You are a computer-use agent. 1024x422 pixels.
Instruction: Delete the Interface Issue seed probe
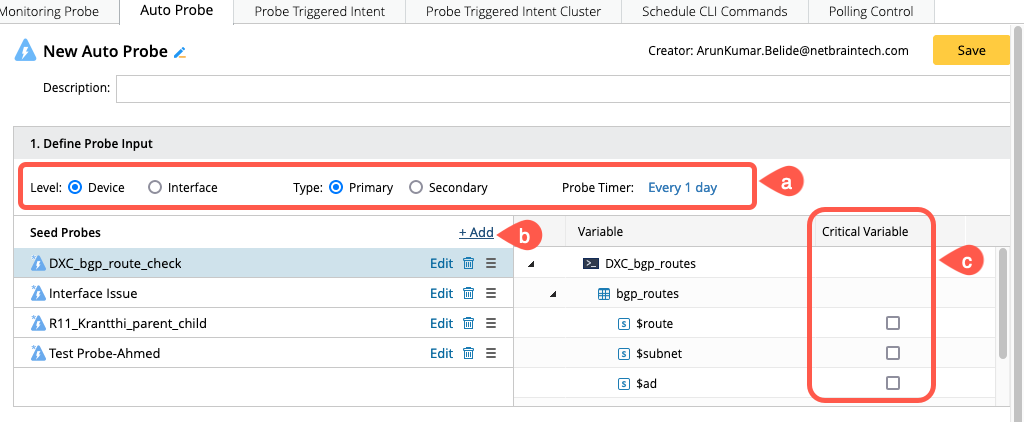point(468,294)
